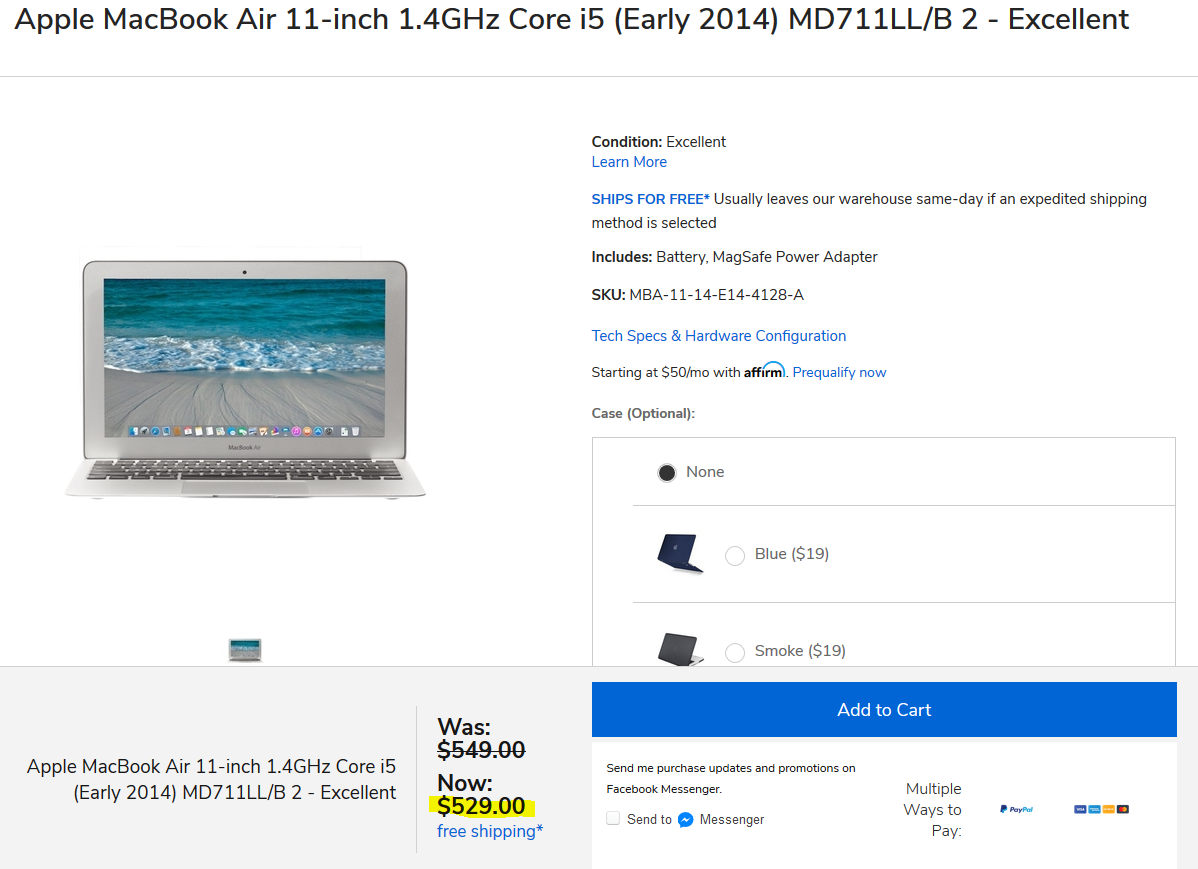This screenshot has height=869, width=1198.
Task: Open Tech Specs & Hardware Configuration
Action: (718, 336)
